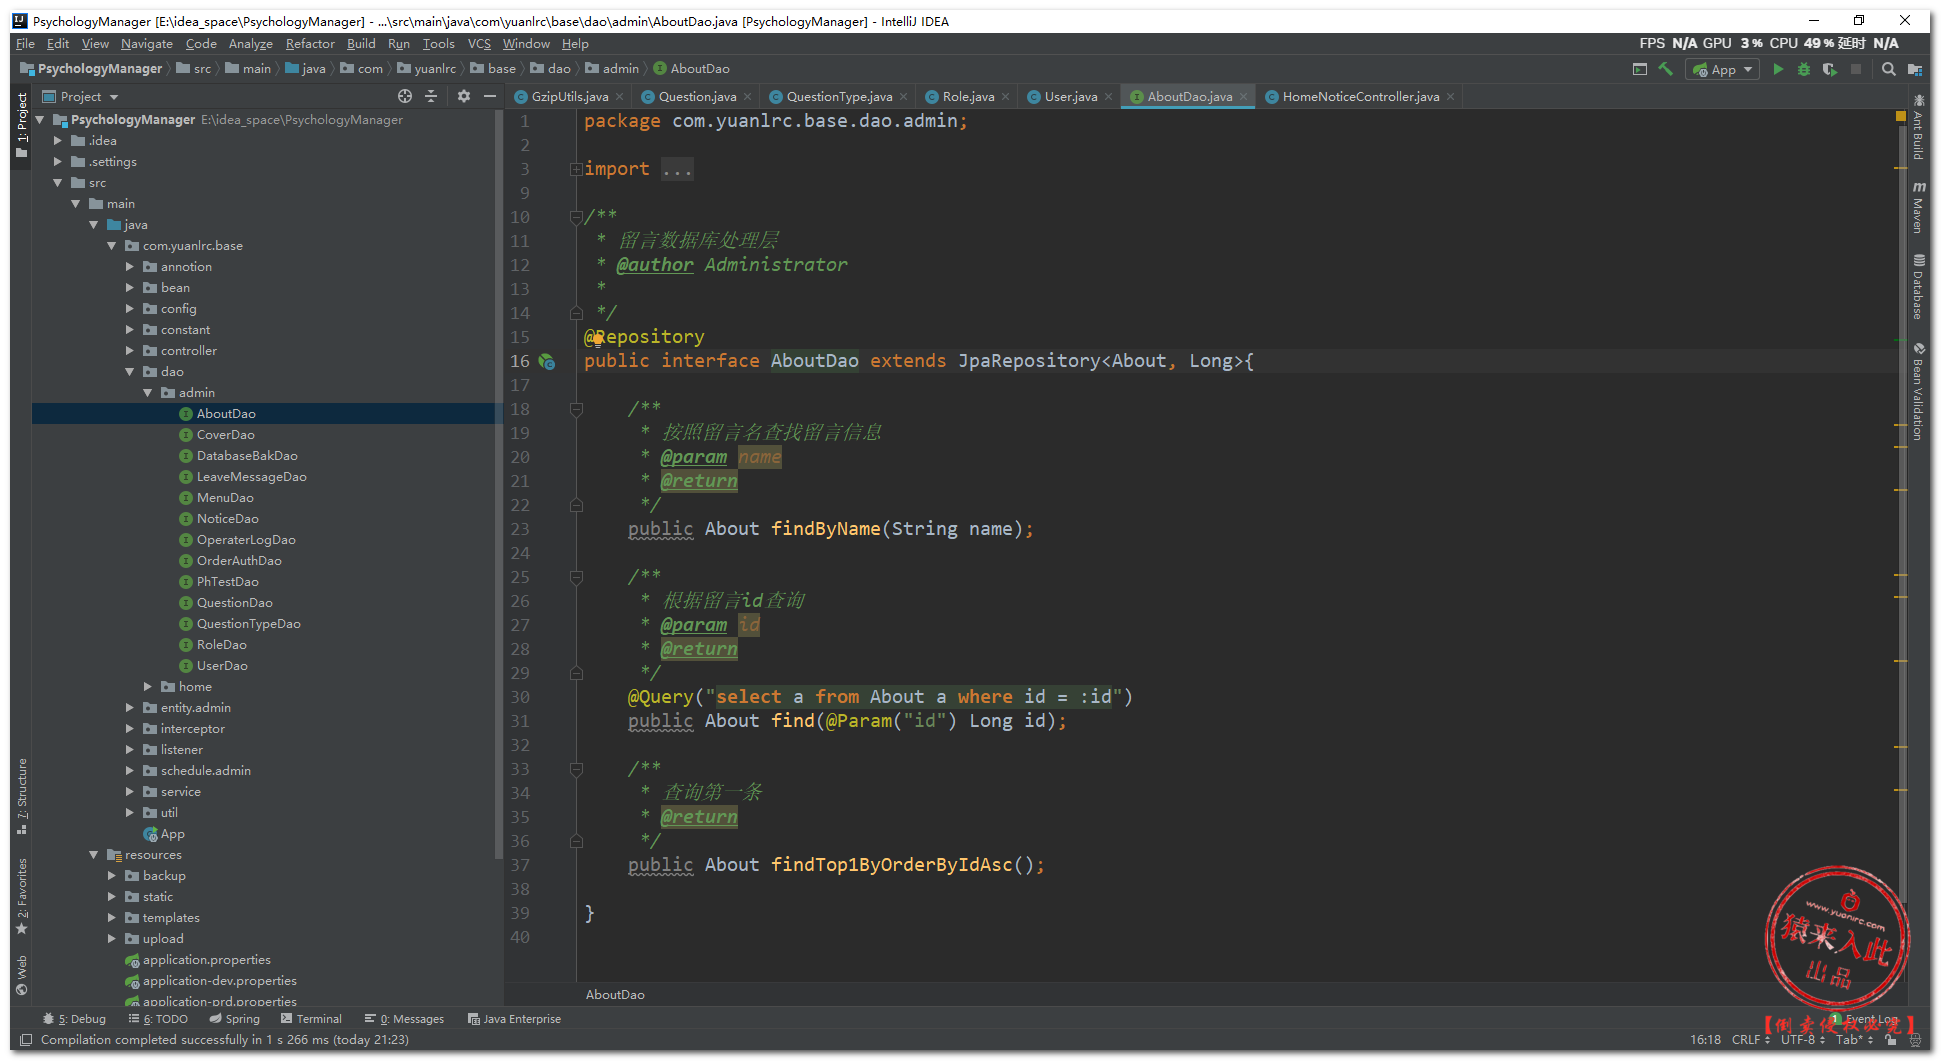Open the App run configuration dropdown
Image resolution: width=1941 pixels, height=1061 pixels.
[1722, 69]
